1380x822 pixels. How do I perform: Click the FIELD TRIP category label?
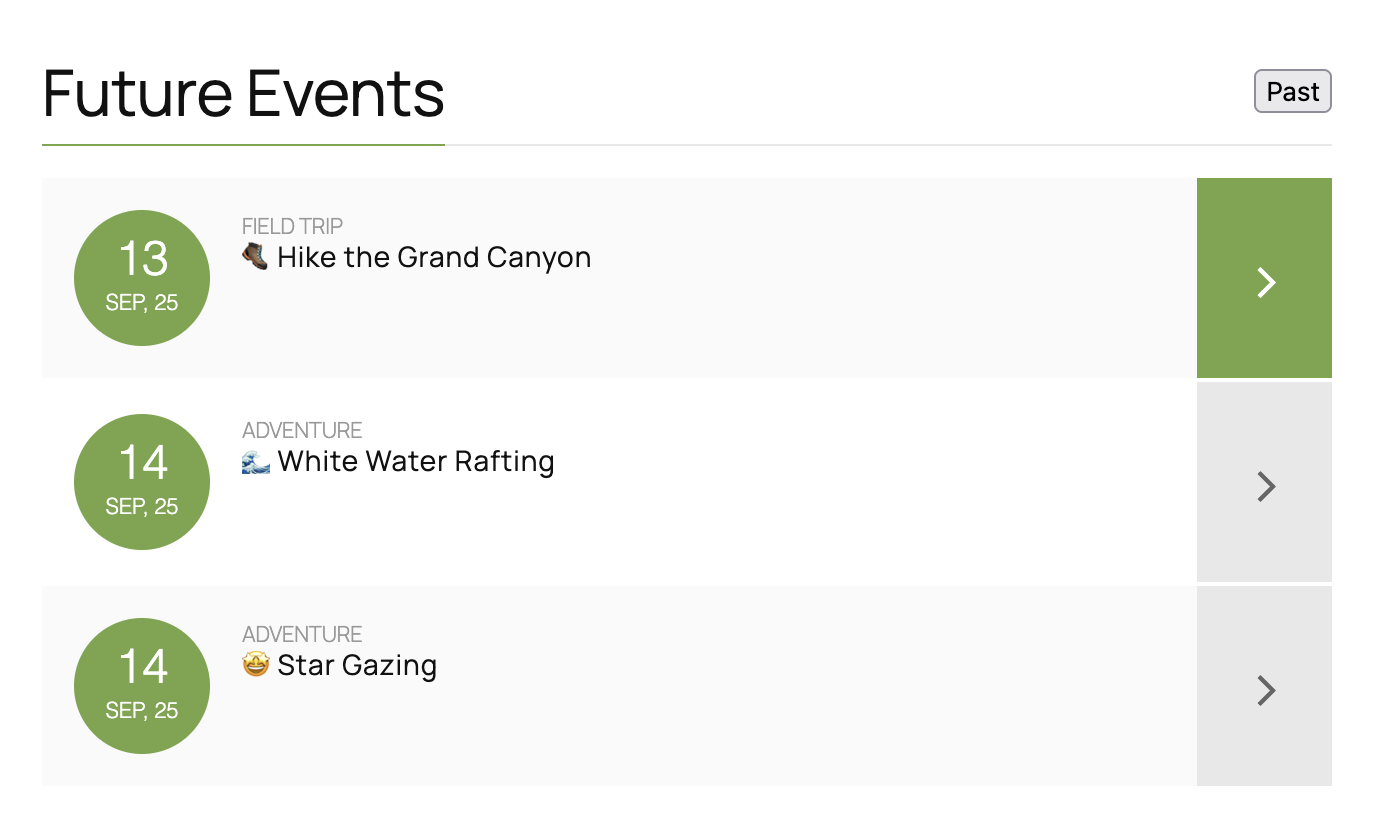292,227
